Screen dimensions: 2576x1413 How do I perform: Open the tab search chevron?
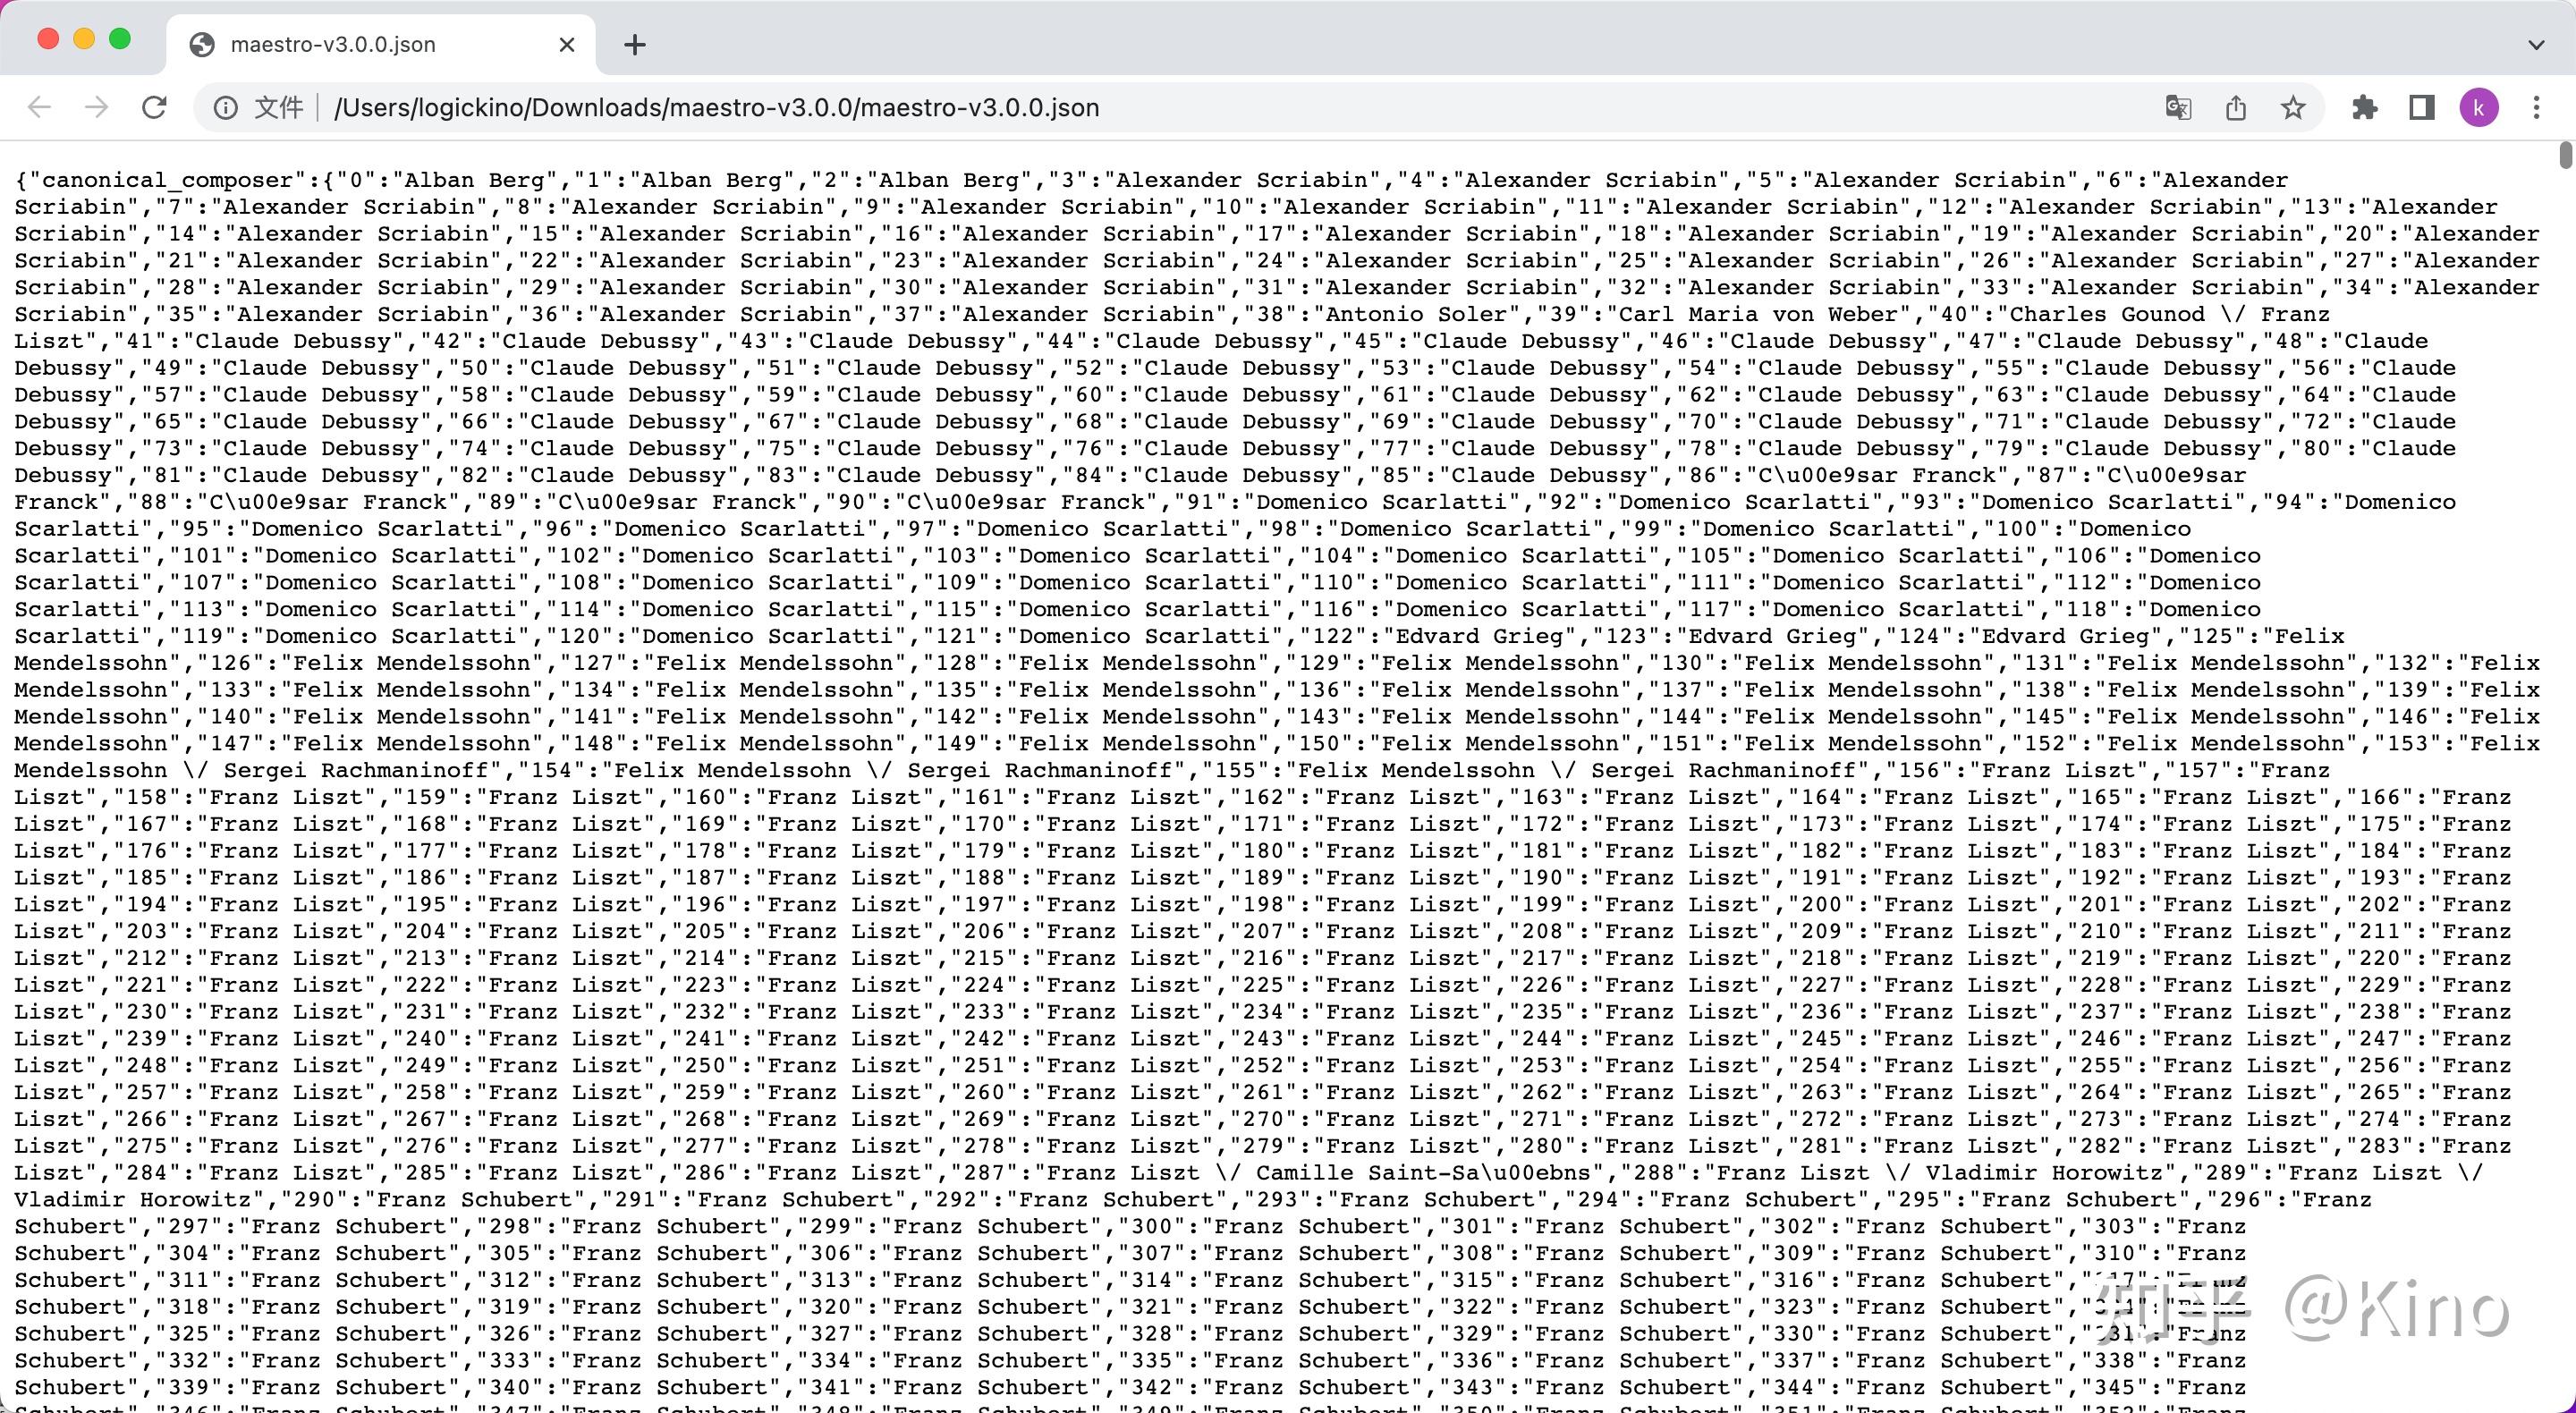[x=2537, y=44]
